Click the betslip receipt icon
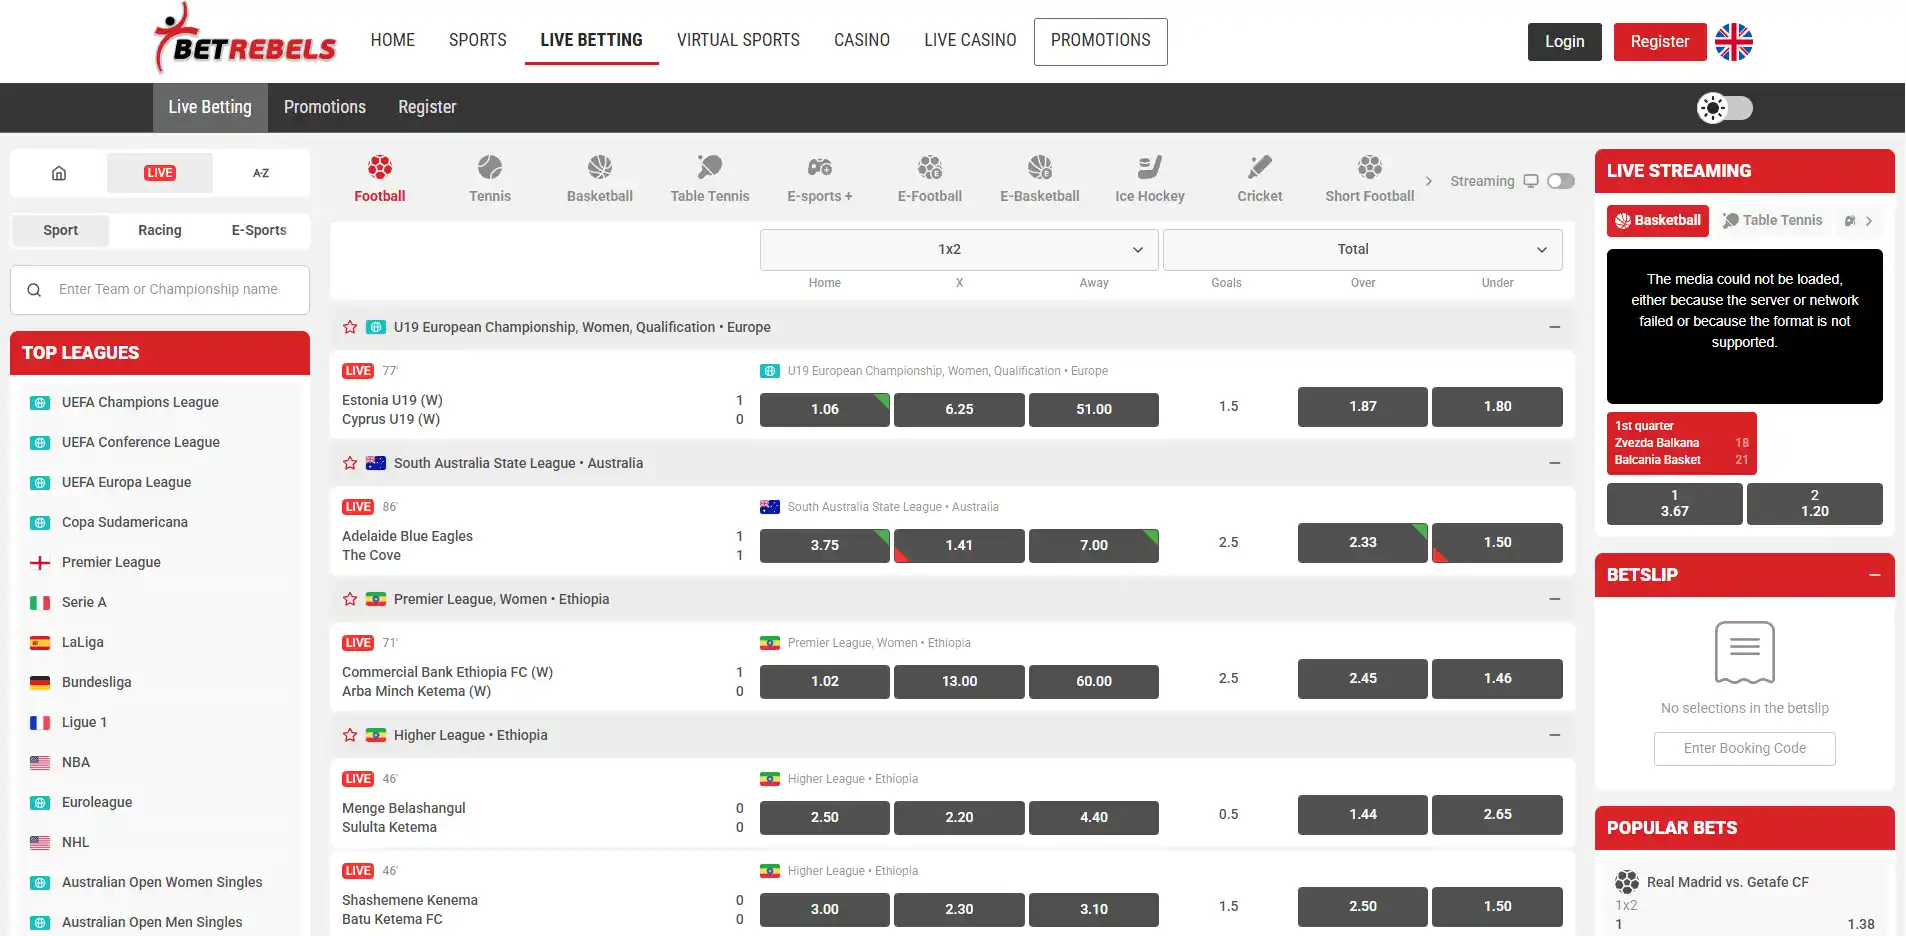1906x936 pixels. point(1745,652)
